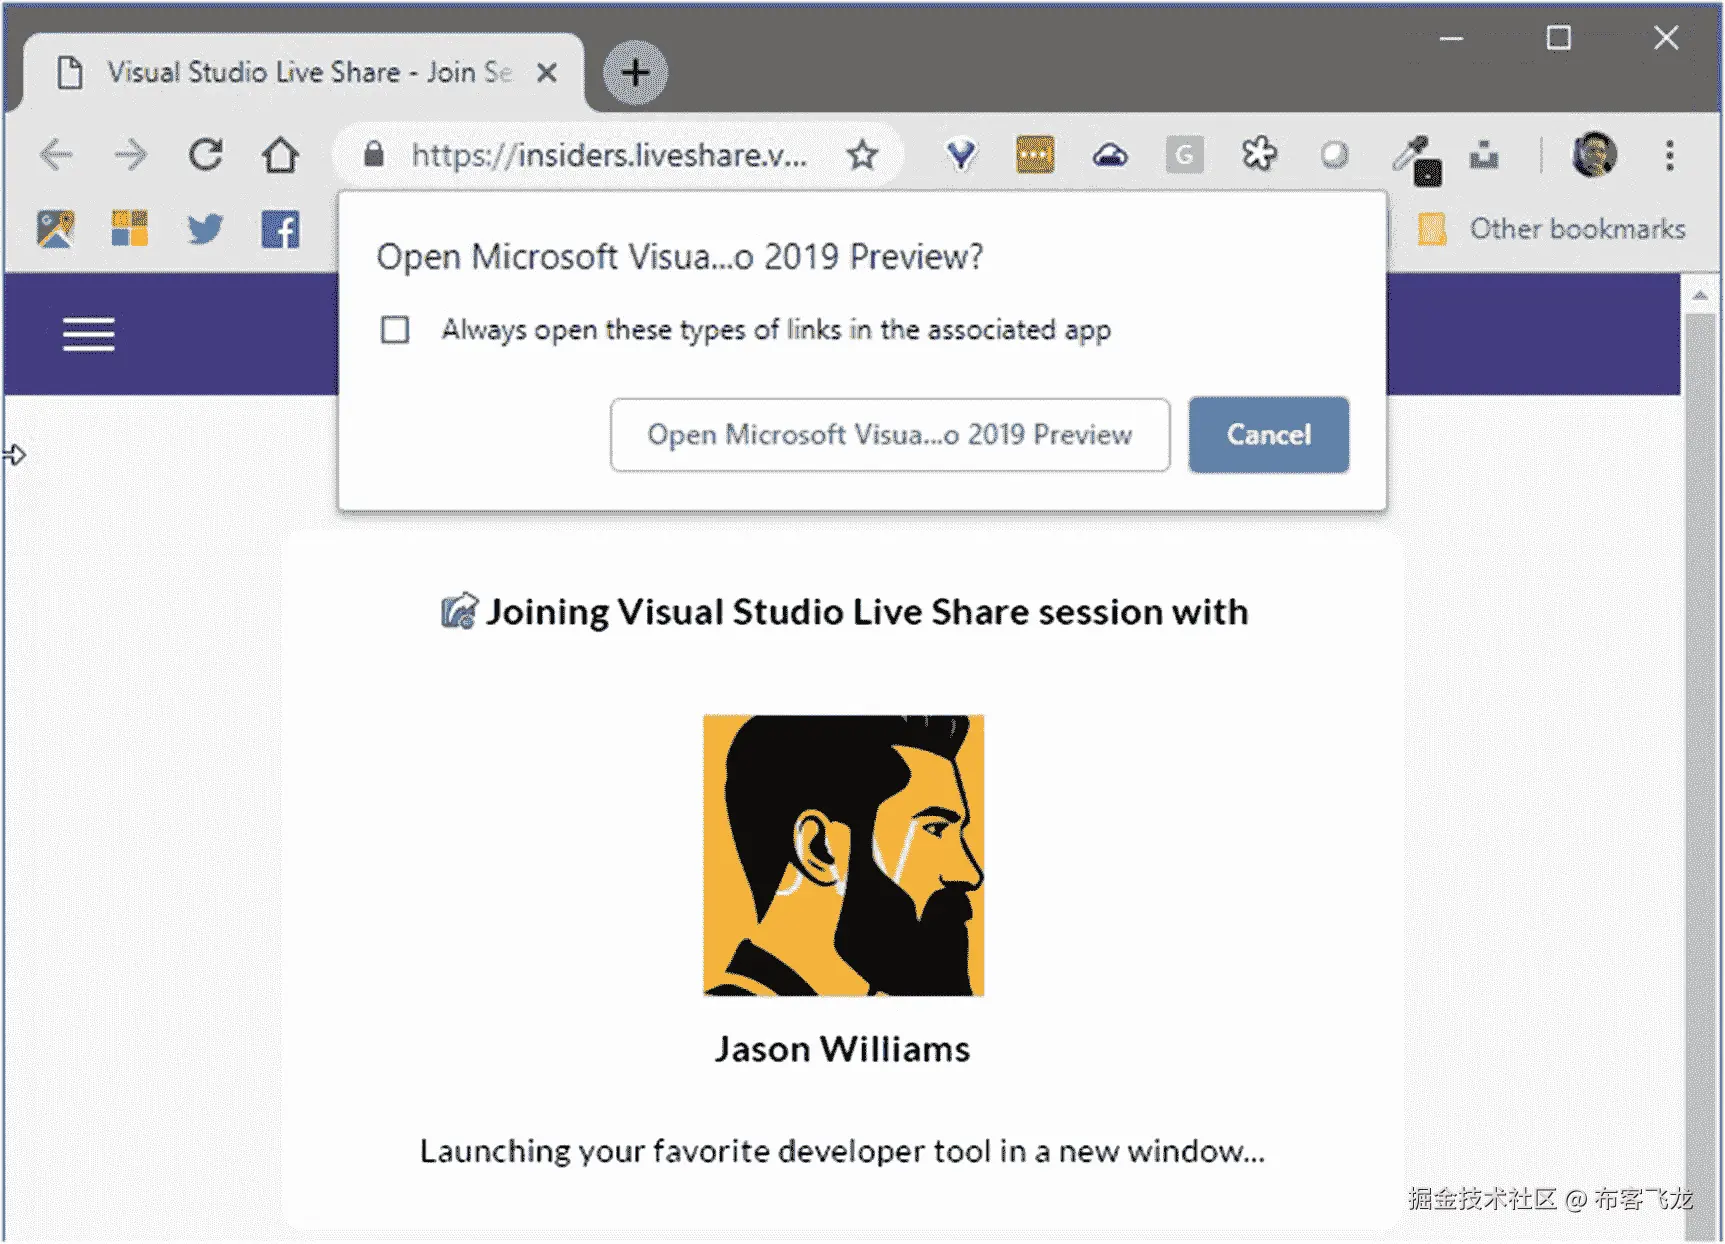Open a new browser tab

pos(635,73)
